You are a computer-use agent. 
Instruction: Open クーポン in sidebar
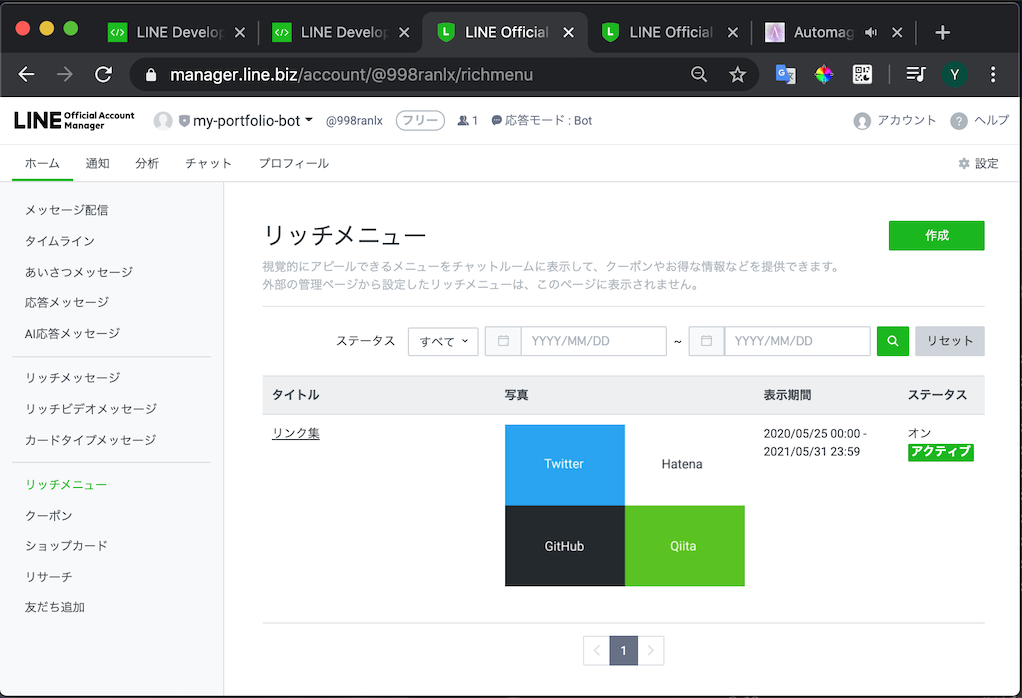point(48,516)
